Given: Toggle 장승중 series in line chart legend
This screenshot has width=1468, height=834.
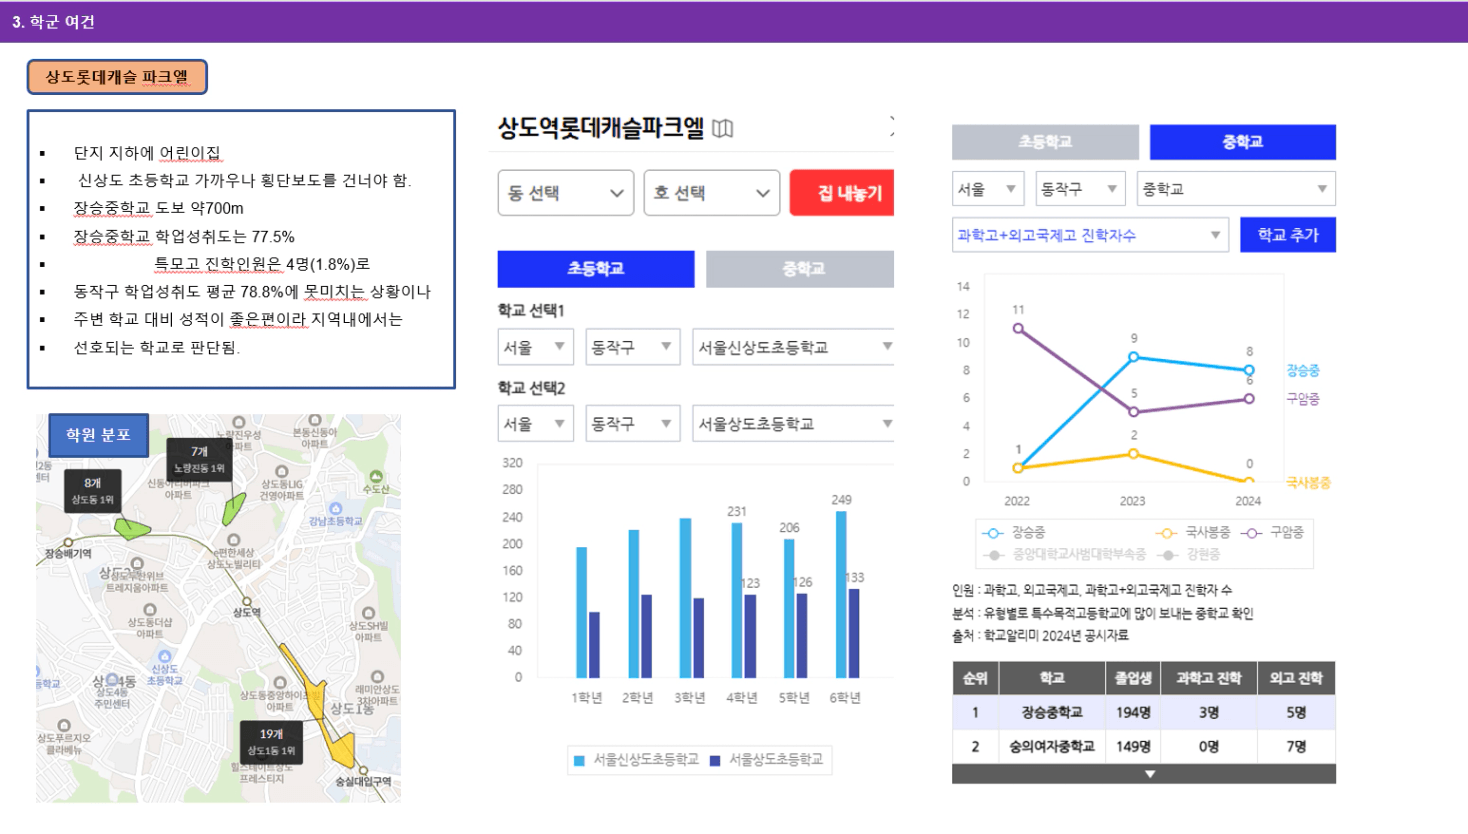Looking at the screenshot, I should pos(1015,533).
